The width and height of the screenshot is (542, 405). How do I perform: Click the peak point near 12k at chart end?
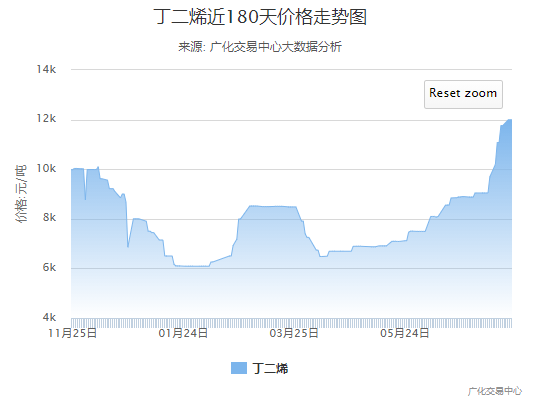pyautogui.click(x=510, y=120)
